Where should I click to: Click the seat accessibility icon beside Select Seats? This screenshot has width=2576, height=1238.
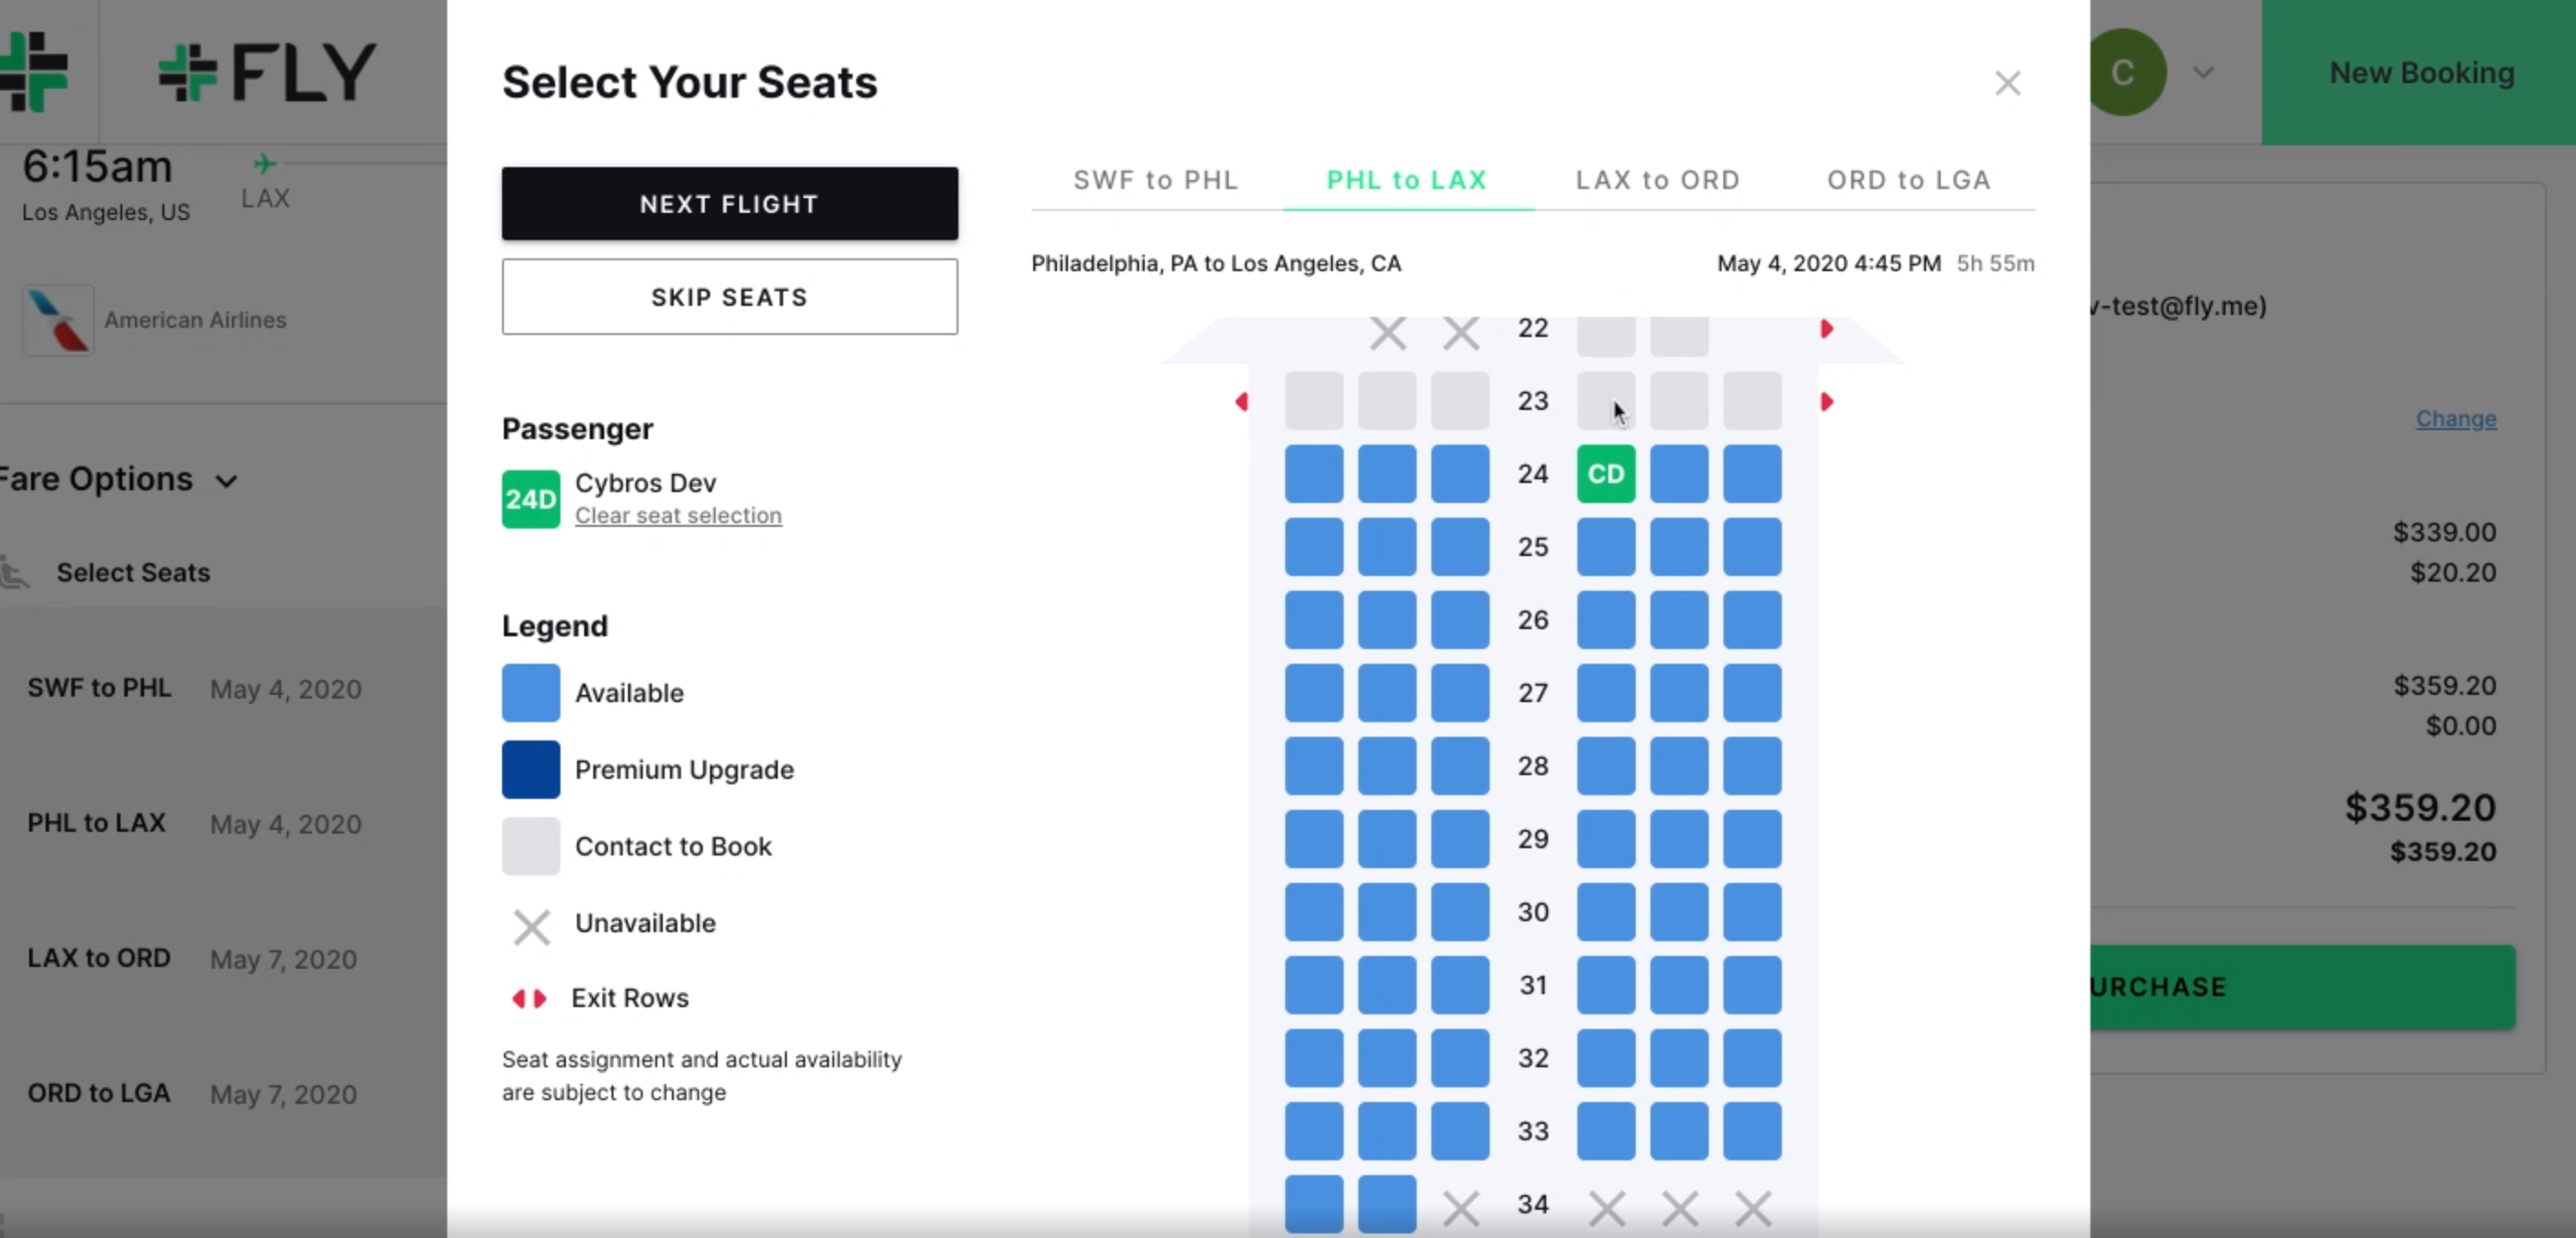click(x=14, y=572)
